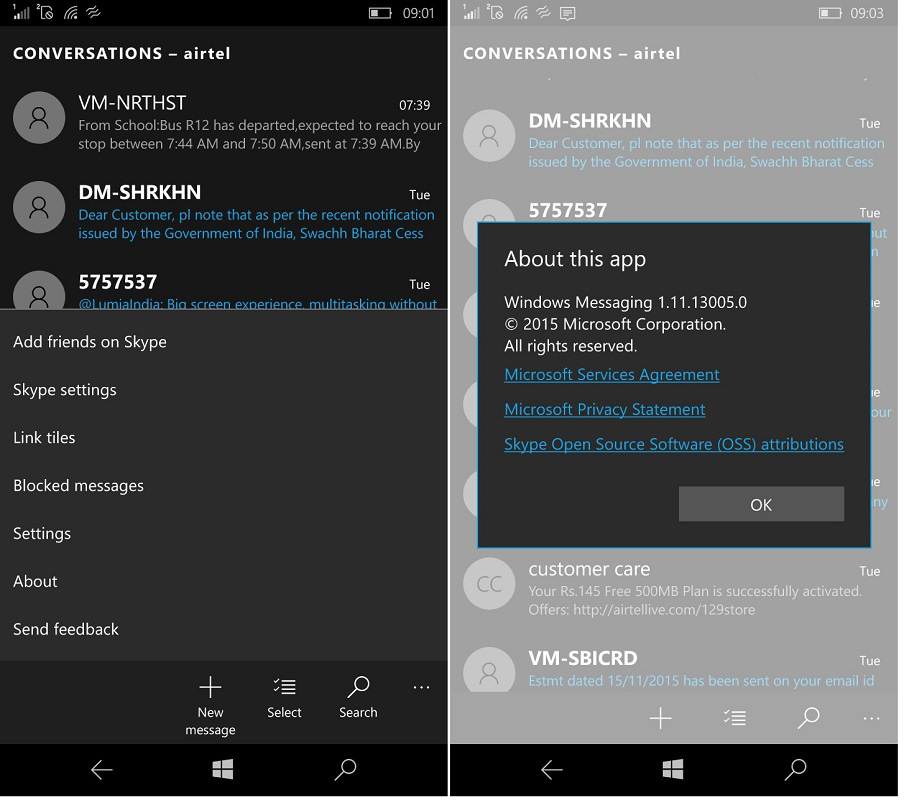The width and height of the screenshot is (904, 800).
Task: Dismiss About dialog with OK
Action: coord(763,506)
